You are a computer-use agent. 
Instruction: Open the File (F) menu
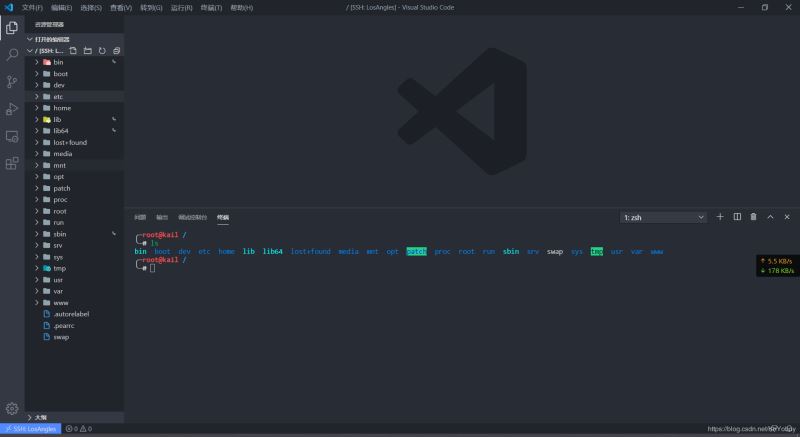(x=32, y=8)
